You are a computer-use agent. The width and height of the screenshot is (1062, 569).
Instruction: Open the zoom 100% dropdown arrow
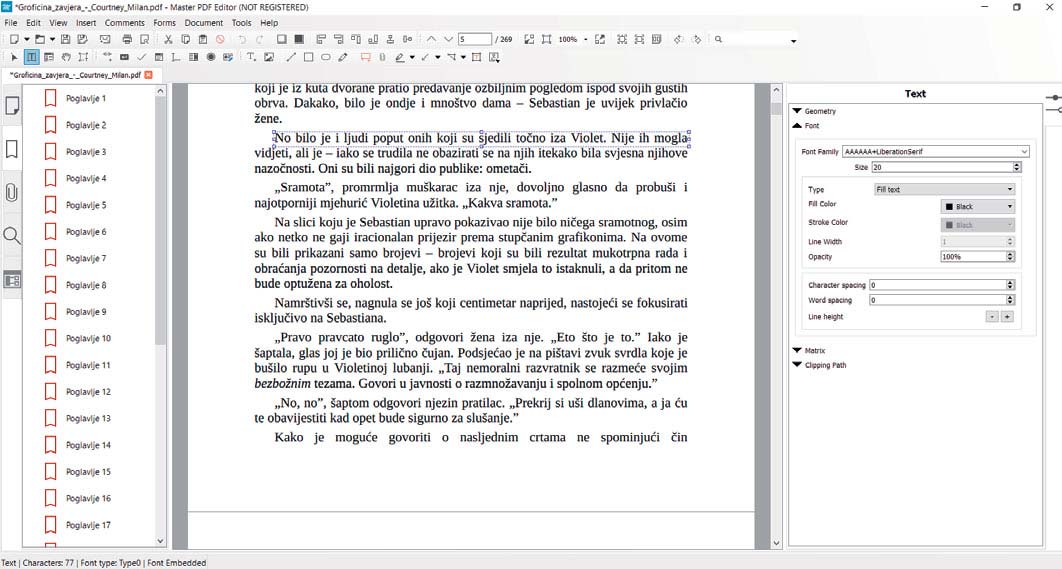(586, 39)
